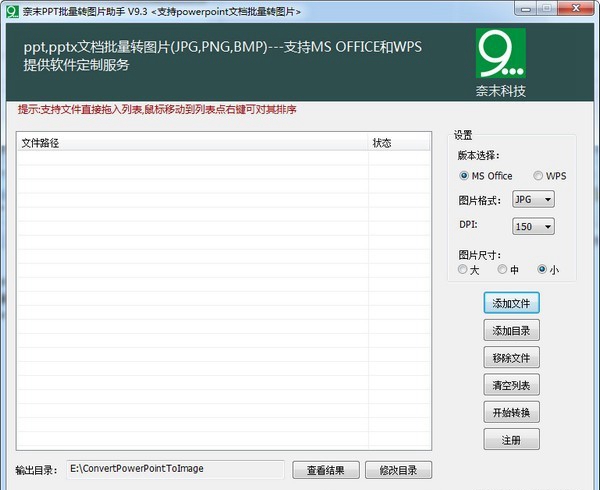
Task: Click the 添加文件 button
Action: point(511,303)
